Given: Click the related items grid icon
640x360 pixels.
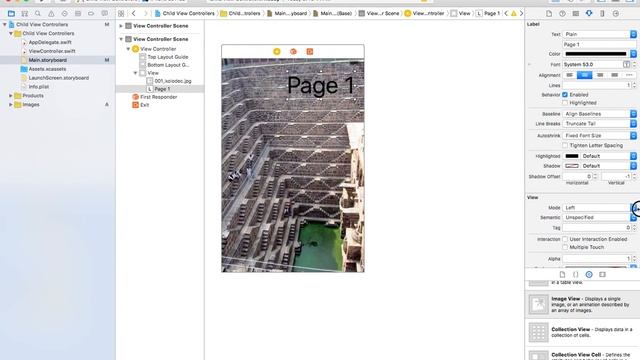Looking at the screenshot, I should pyautogui.click(x=121, y=13).
